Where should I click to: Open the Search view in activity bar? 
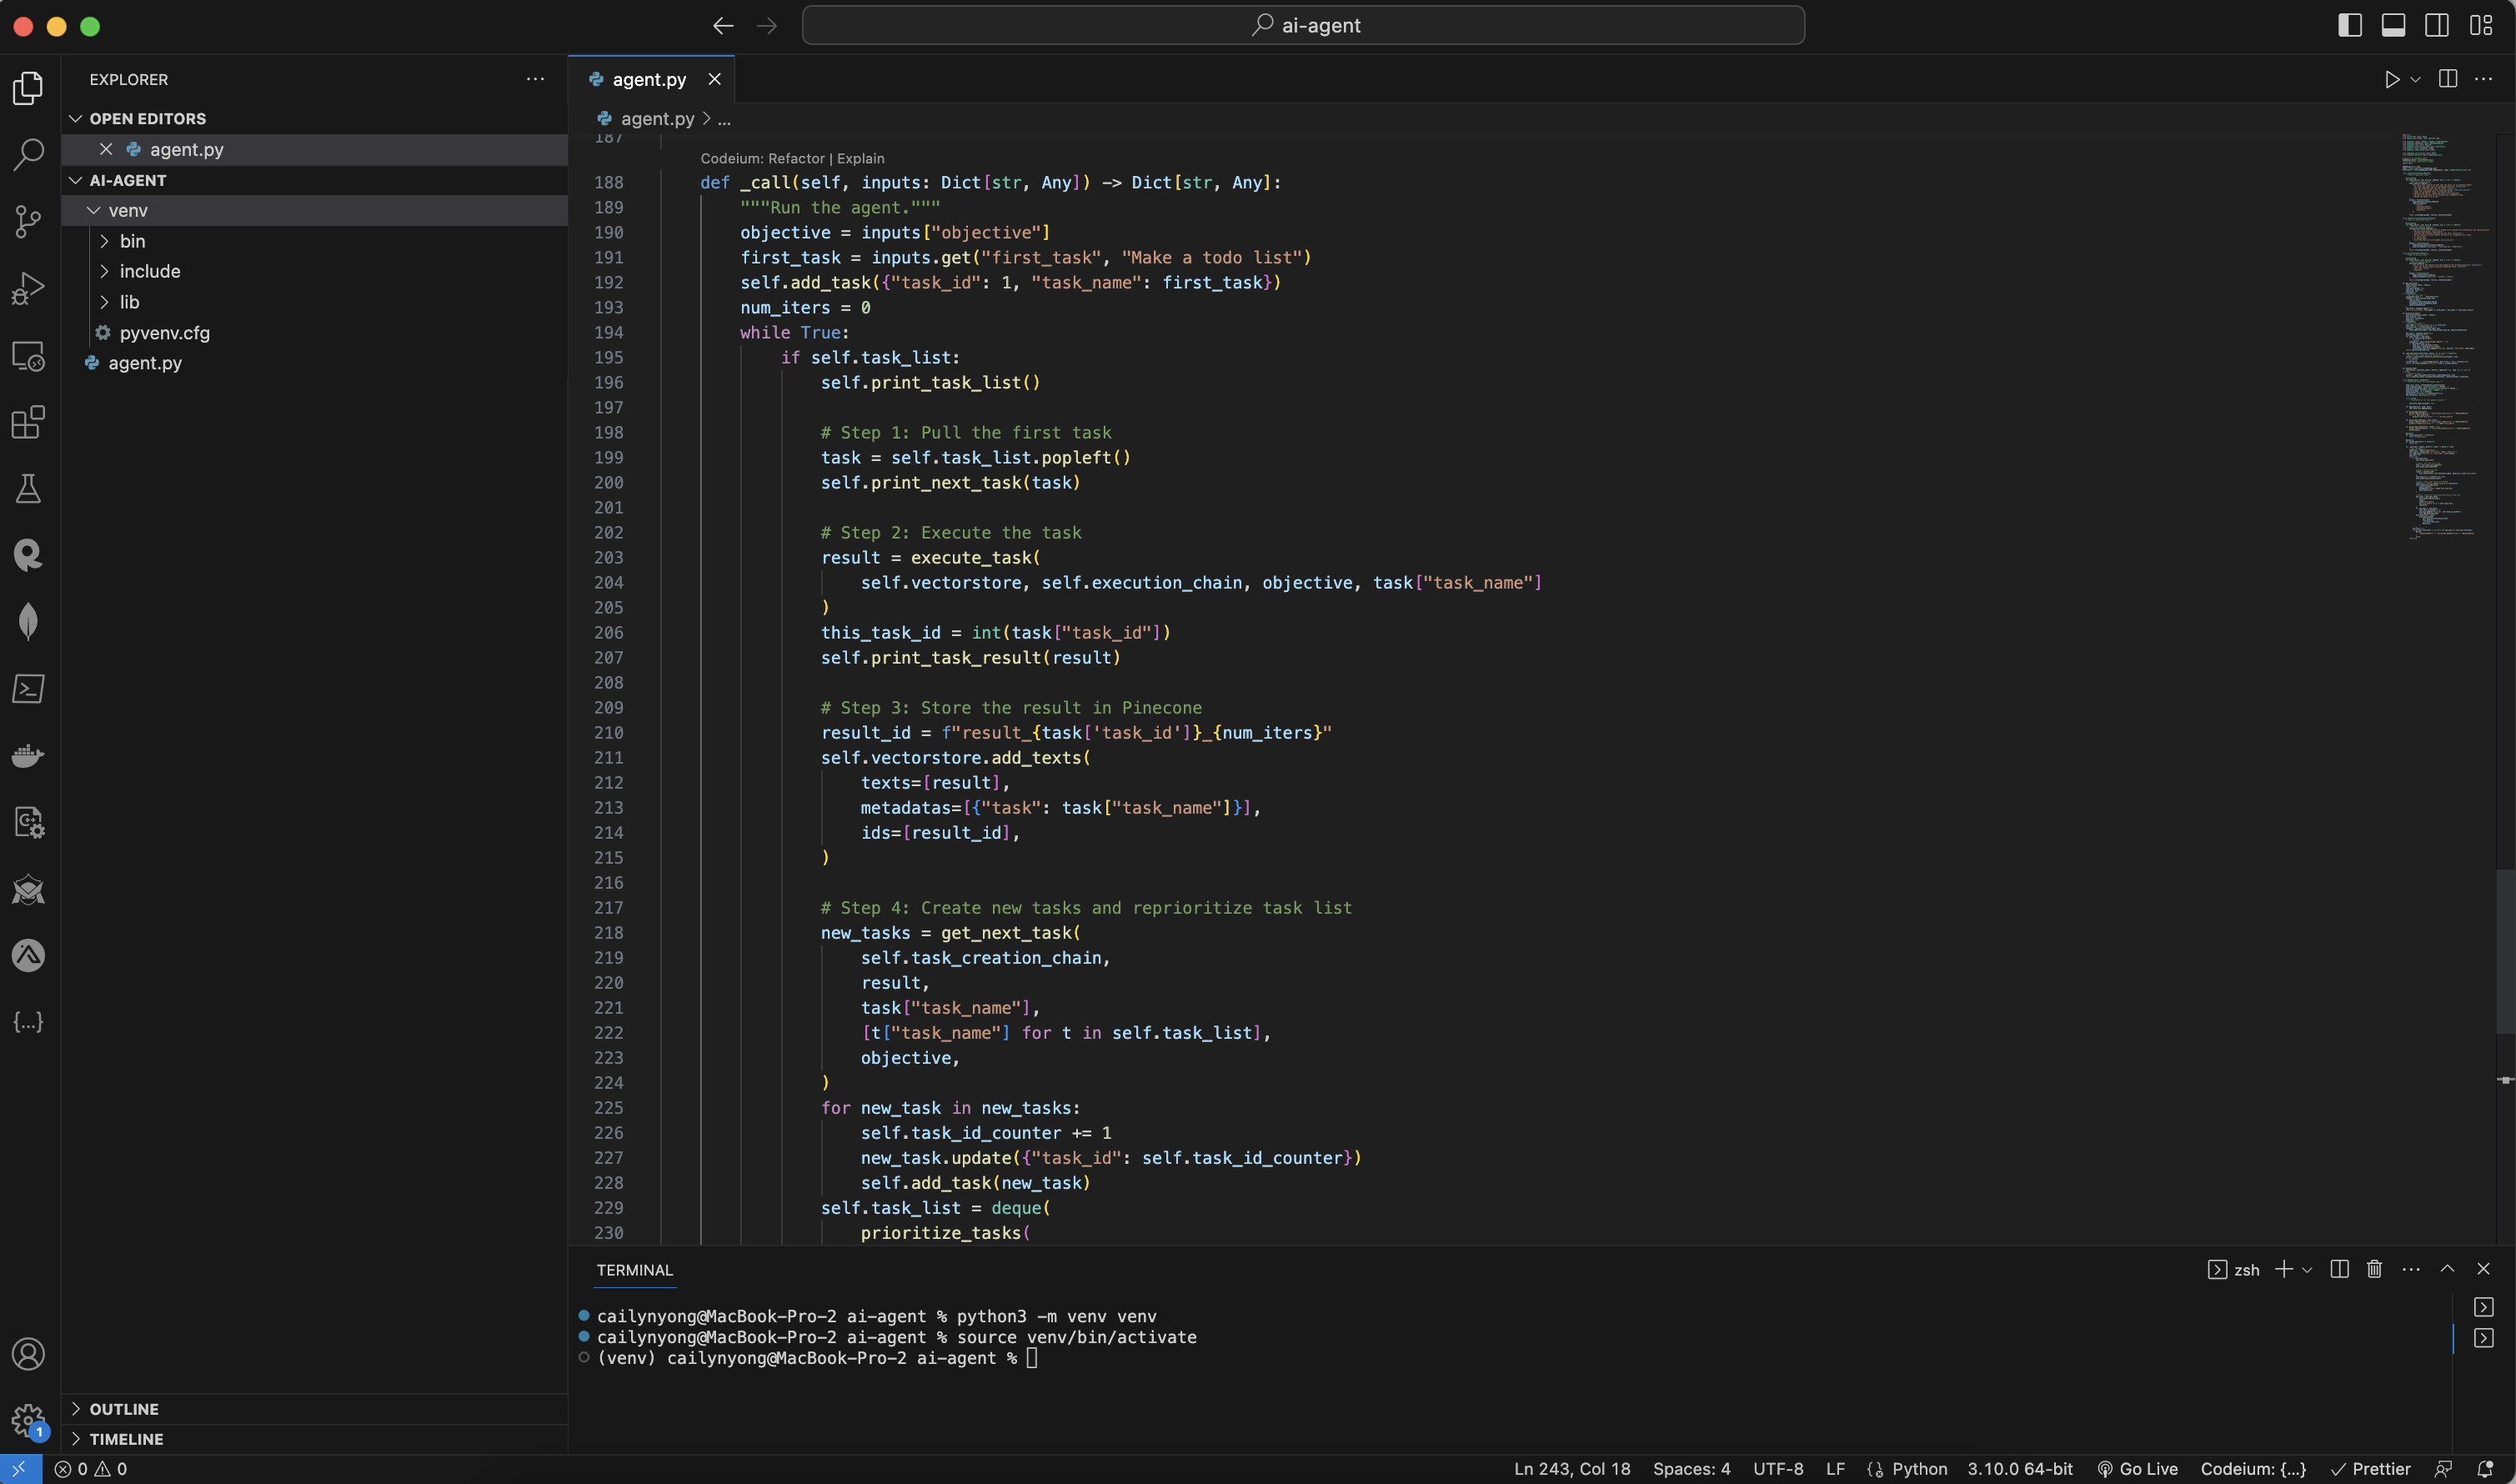[x=28, y=154]
